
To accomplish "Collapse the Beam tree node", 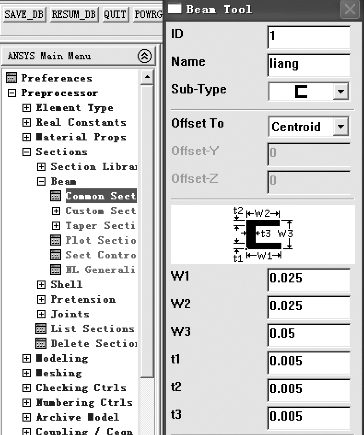I will (x=41, y=181).
